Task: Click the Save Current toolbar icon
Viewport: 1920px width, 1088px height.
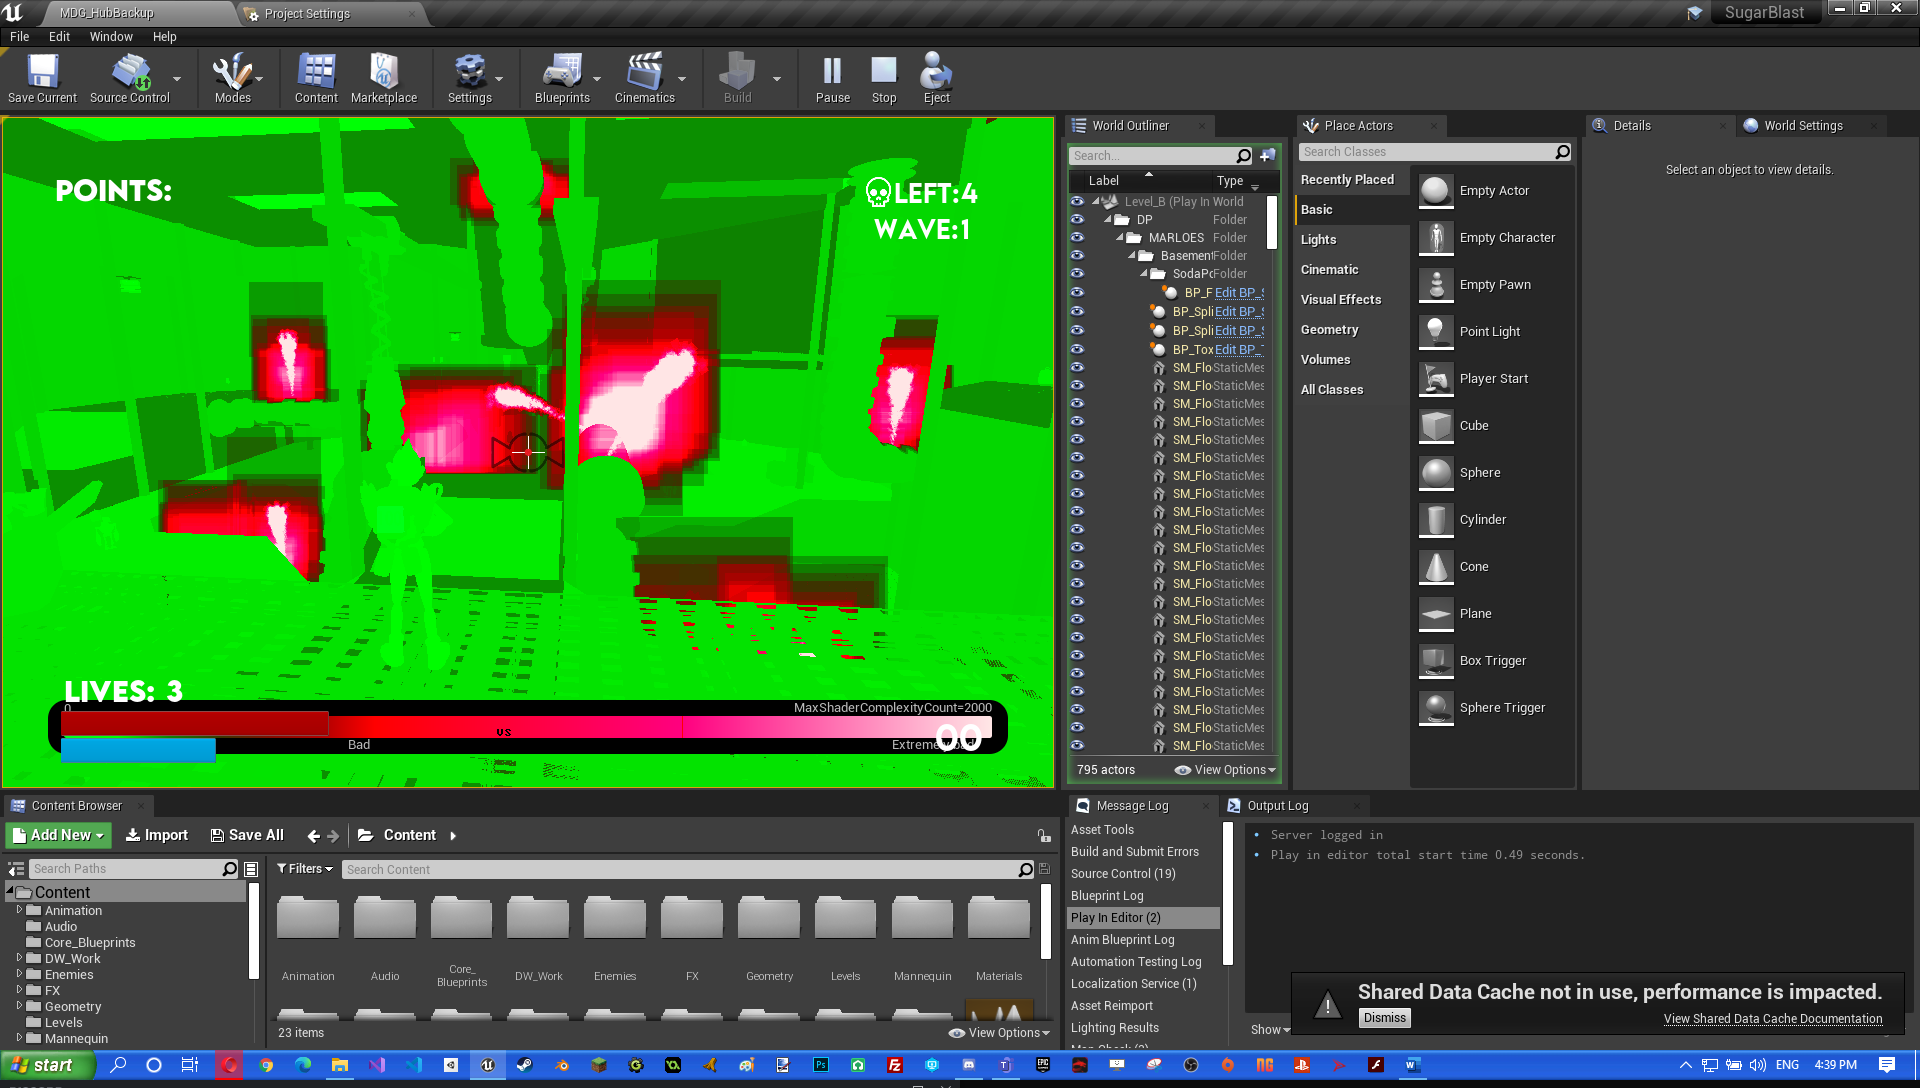Action: coord(42,73)
